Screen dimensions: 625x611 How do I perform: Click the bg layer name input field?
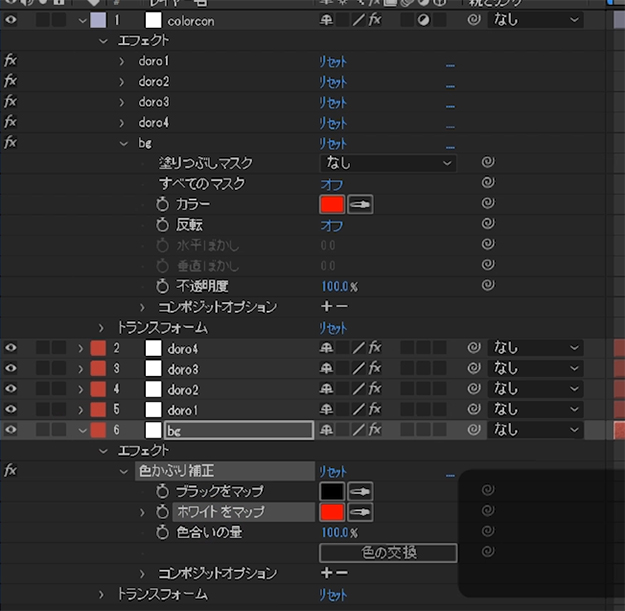coord(238,430)
